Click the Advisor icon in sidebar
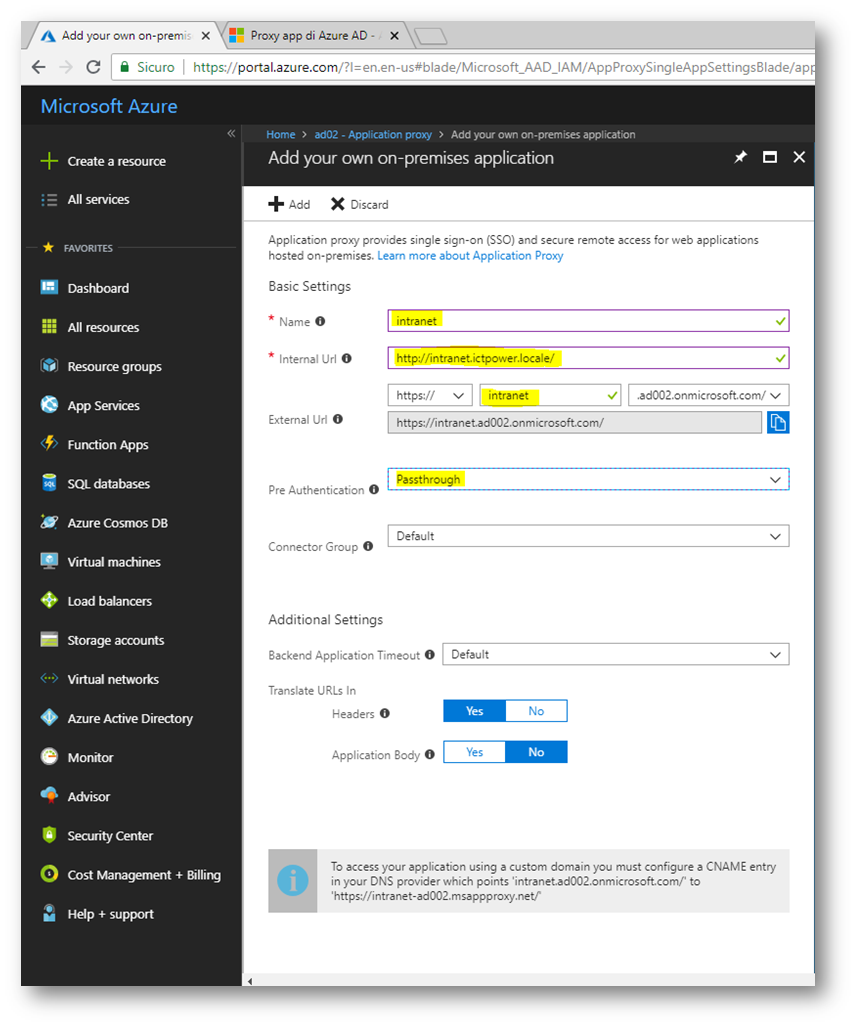This screenshot has height=1028, width=857. (x=49, y=795)
